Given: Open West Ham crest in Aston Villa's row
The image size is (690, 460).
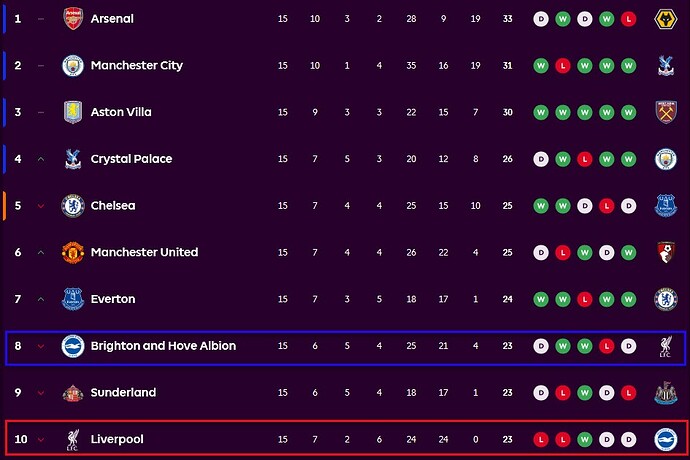Looking at the screenshot, I should tap(666, 112).
